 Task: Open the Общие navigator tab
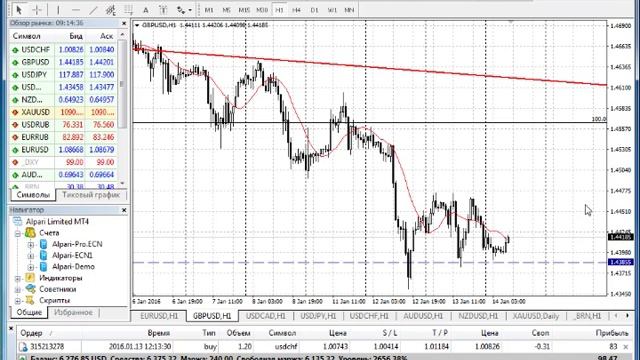tap(29, 313)
